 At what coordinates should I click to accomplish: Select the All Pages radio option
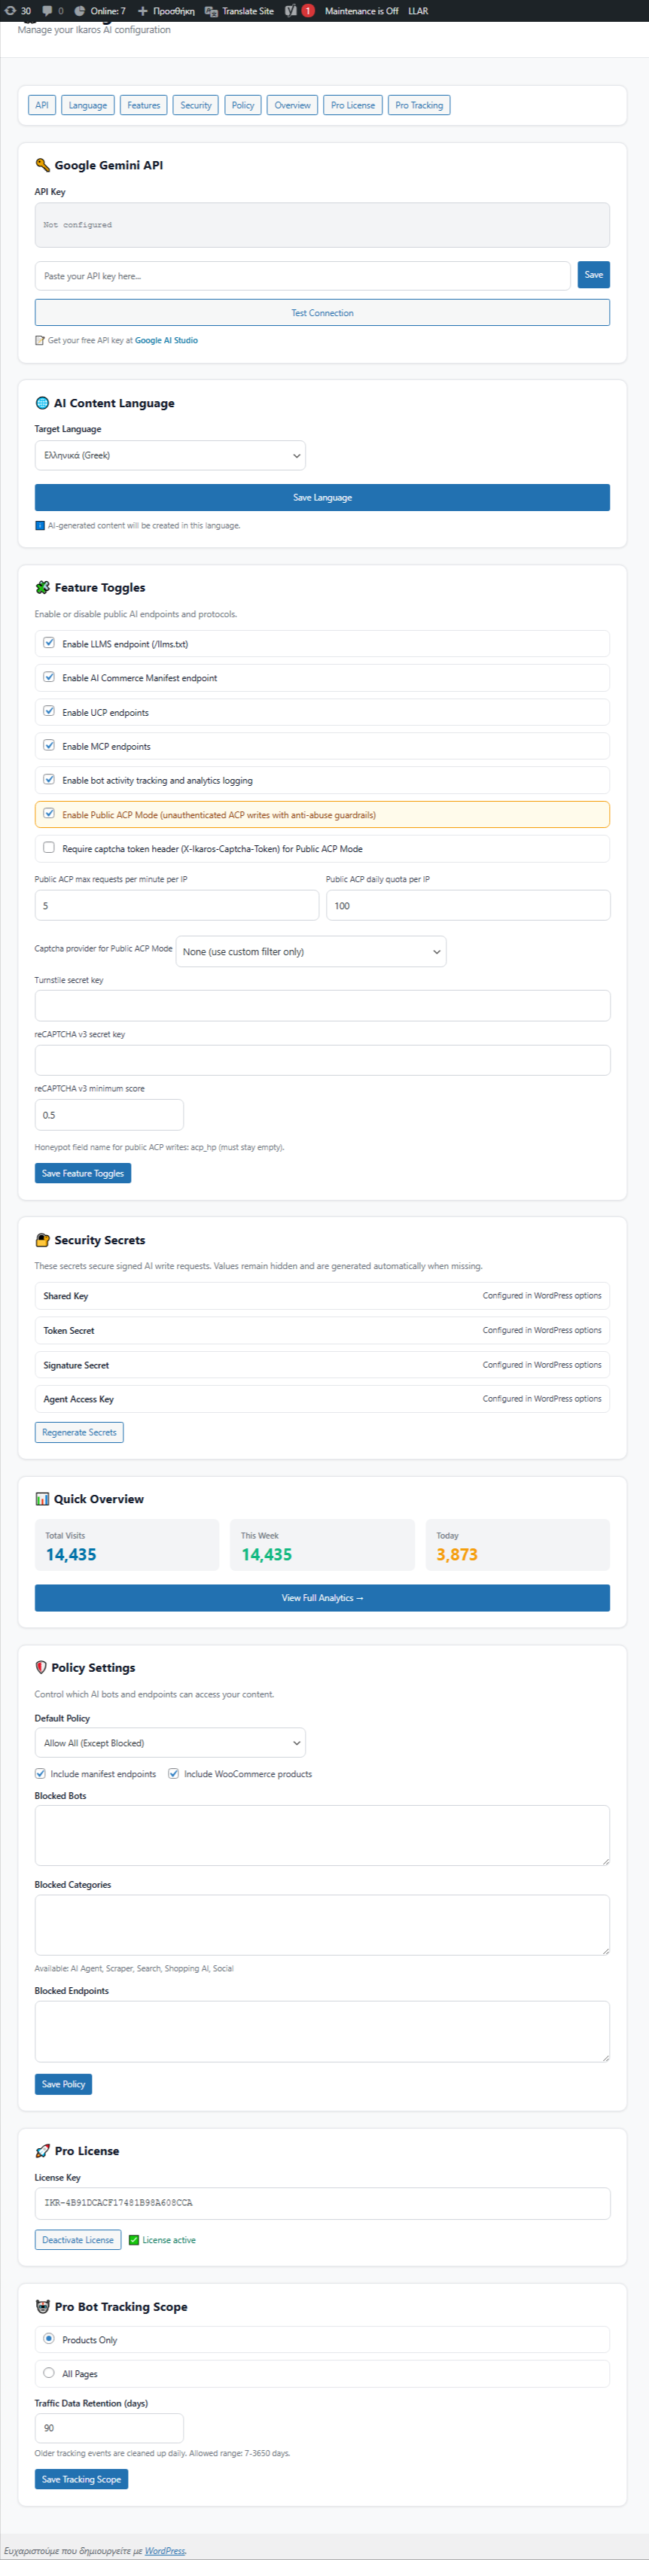49,2372
